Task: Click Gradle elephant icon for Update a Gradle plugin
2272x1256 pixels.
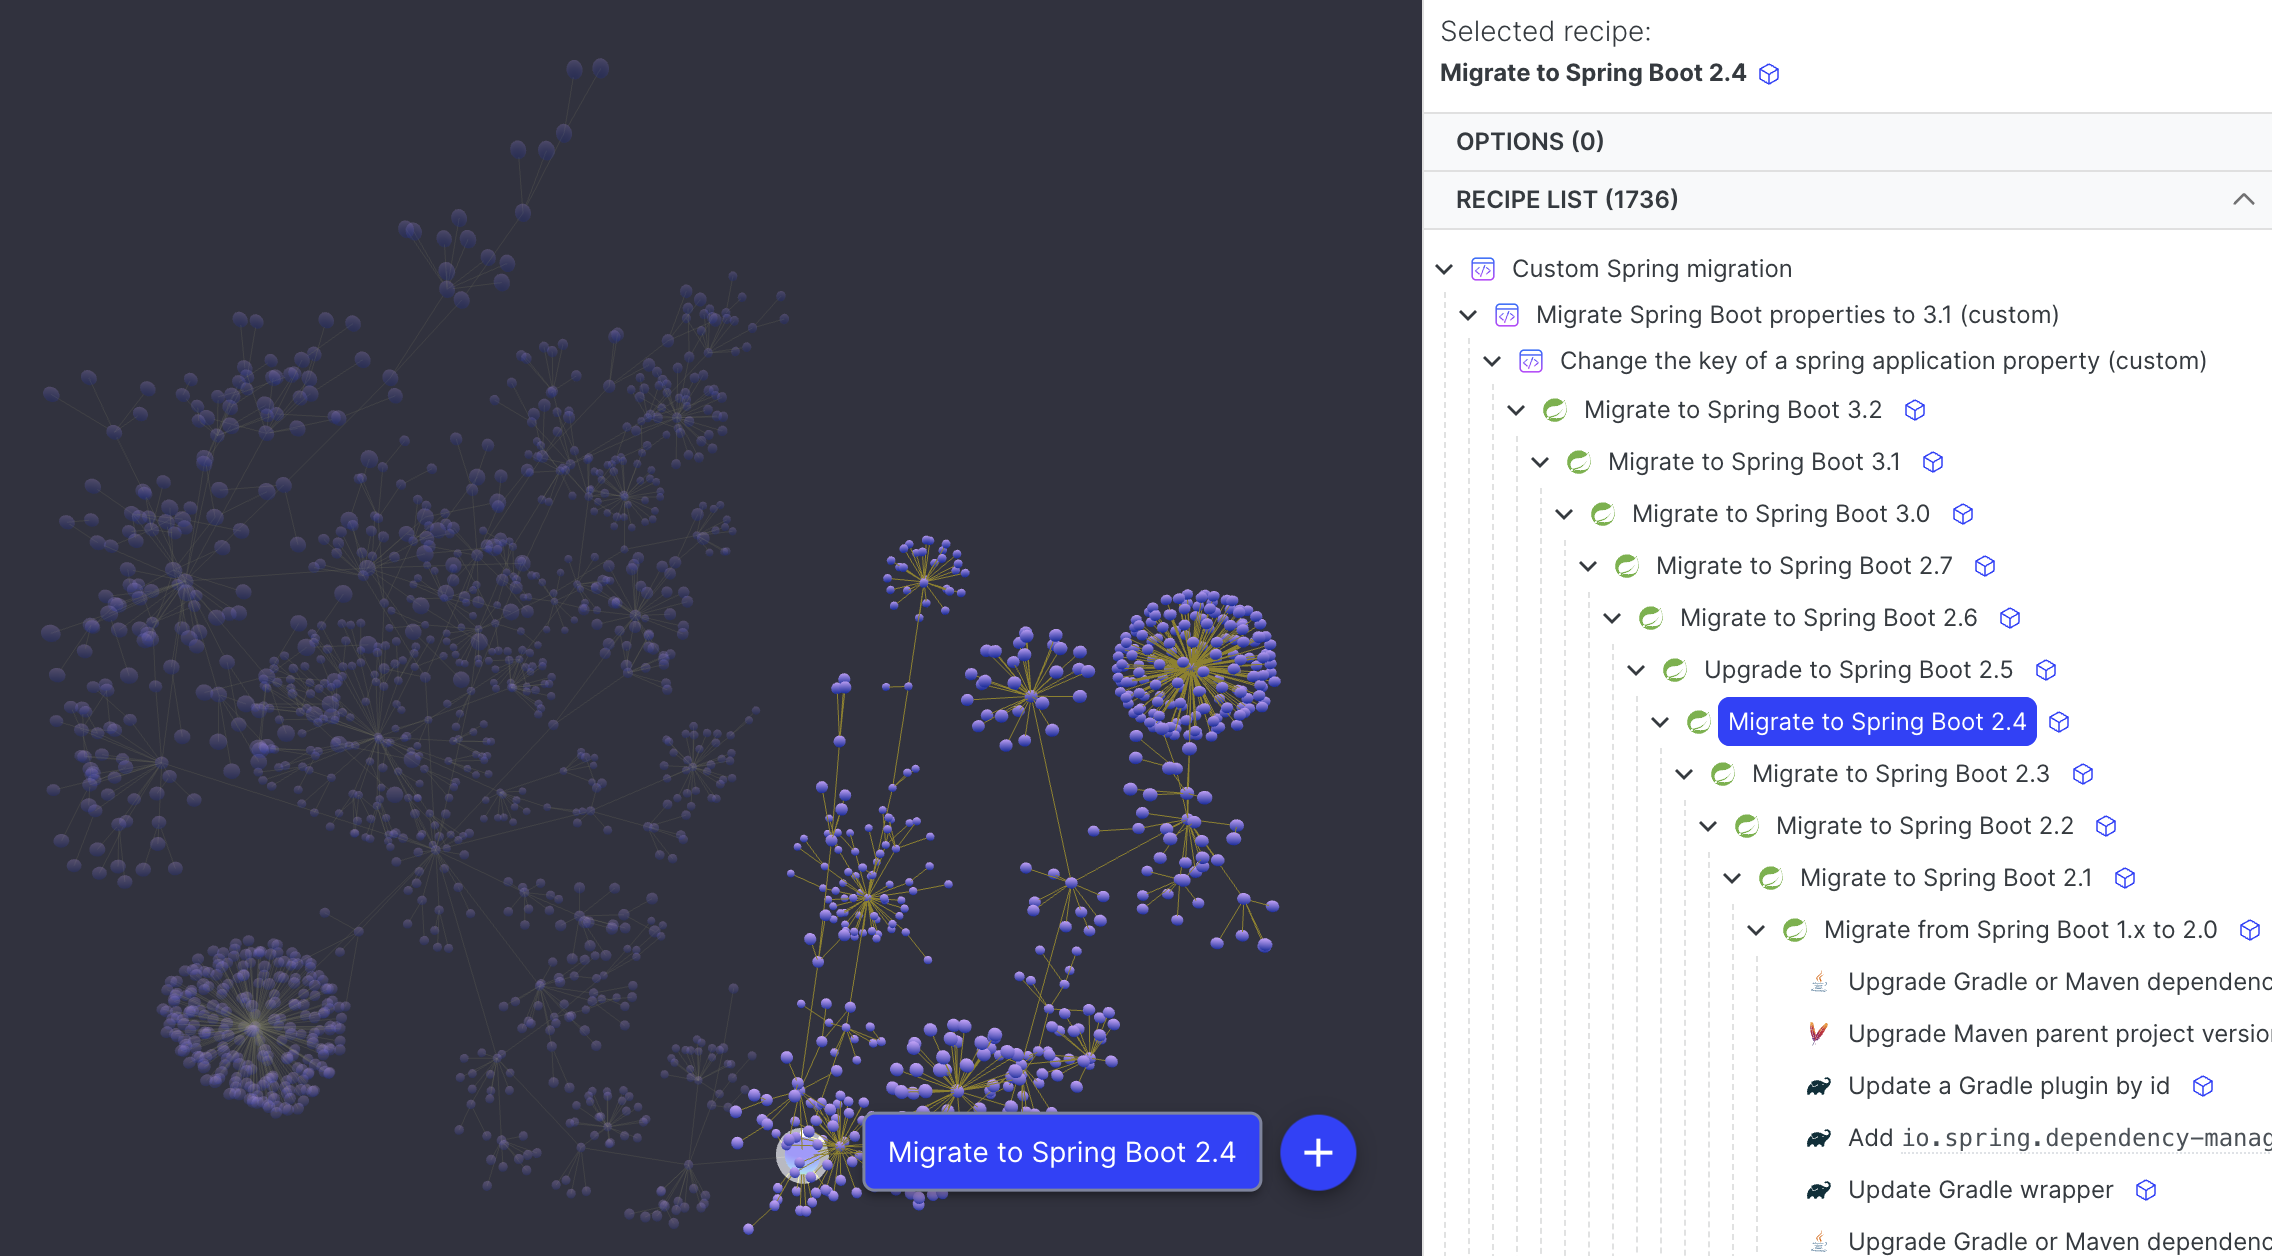Action: tap(1818, 1086)
